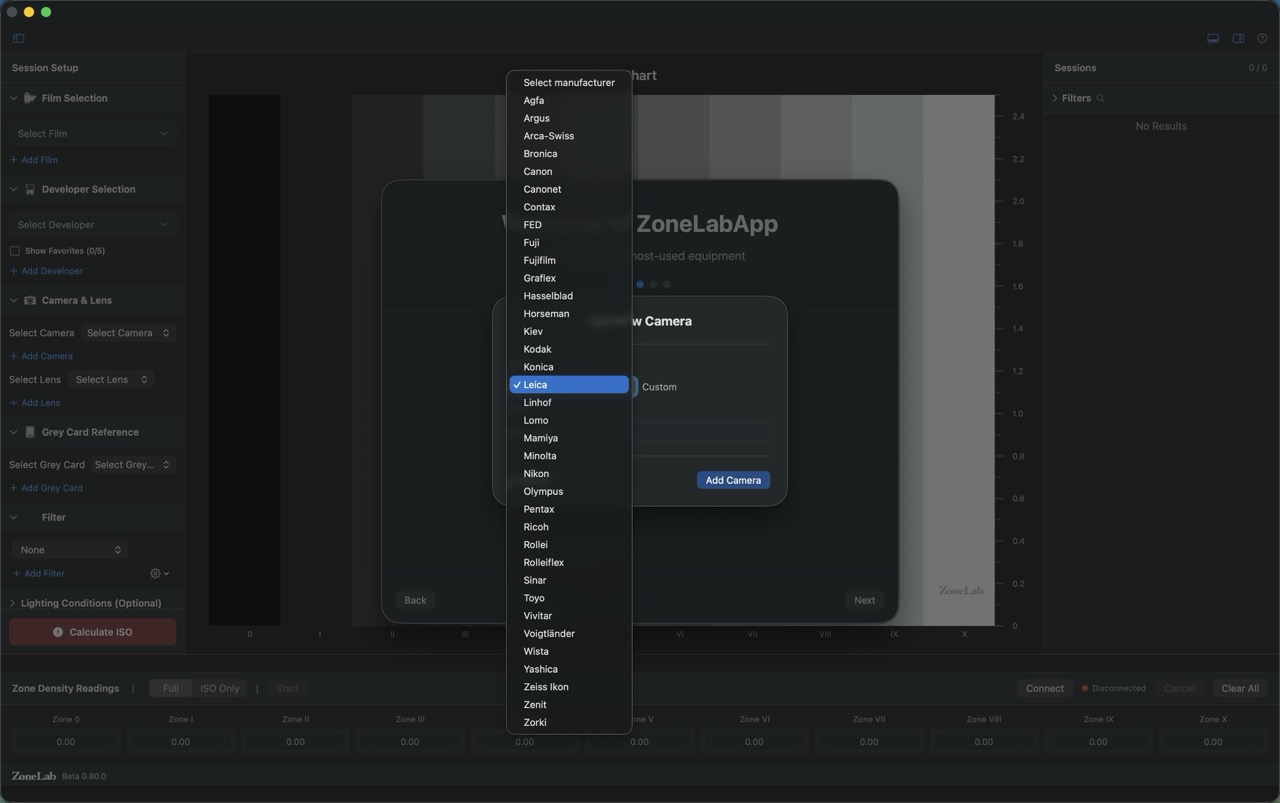The height and width of the screenshot is (803, 1280).
Task: Select the checked Leica menu entry
Action: point(569,385)
